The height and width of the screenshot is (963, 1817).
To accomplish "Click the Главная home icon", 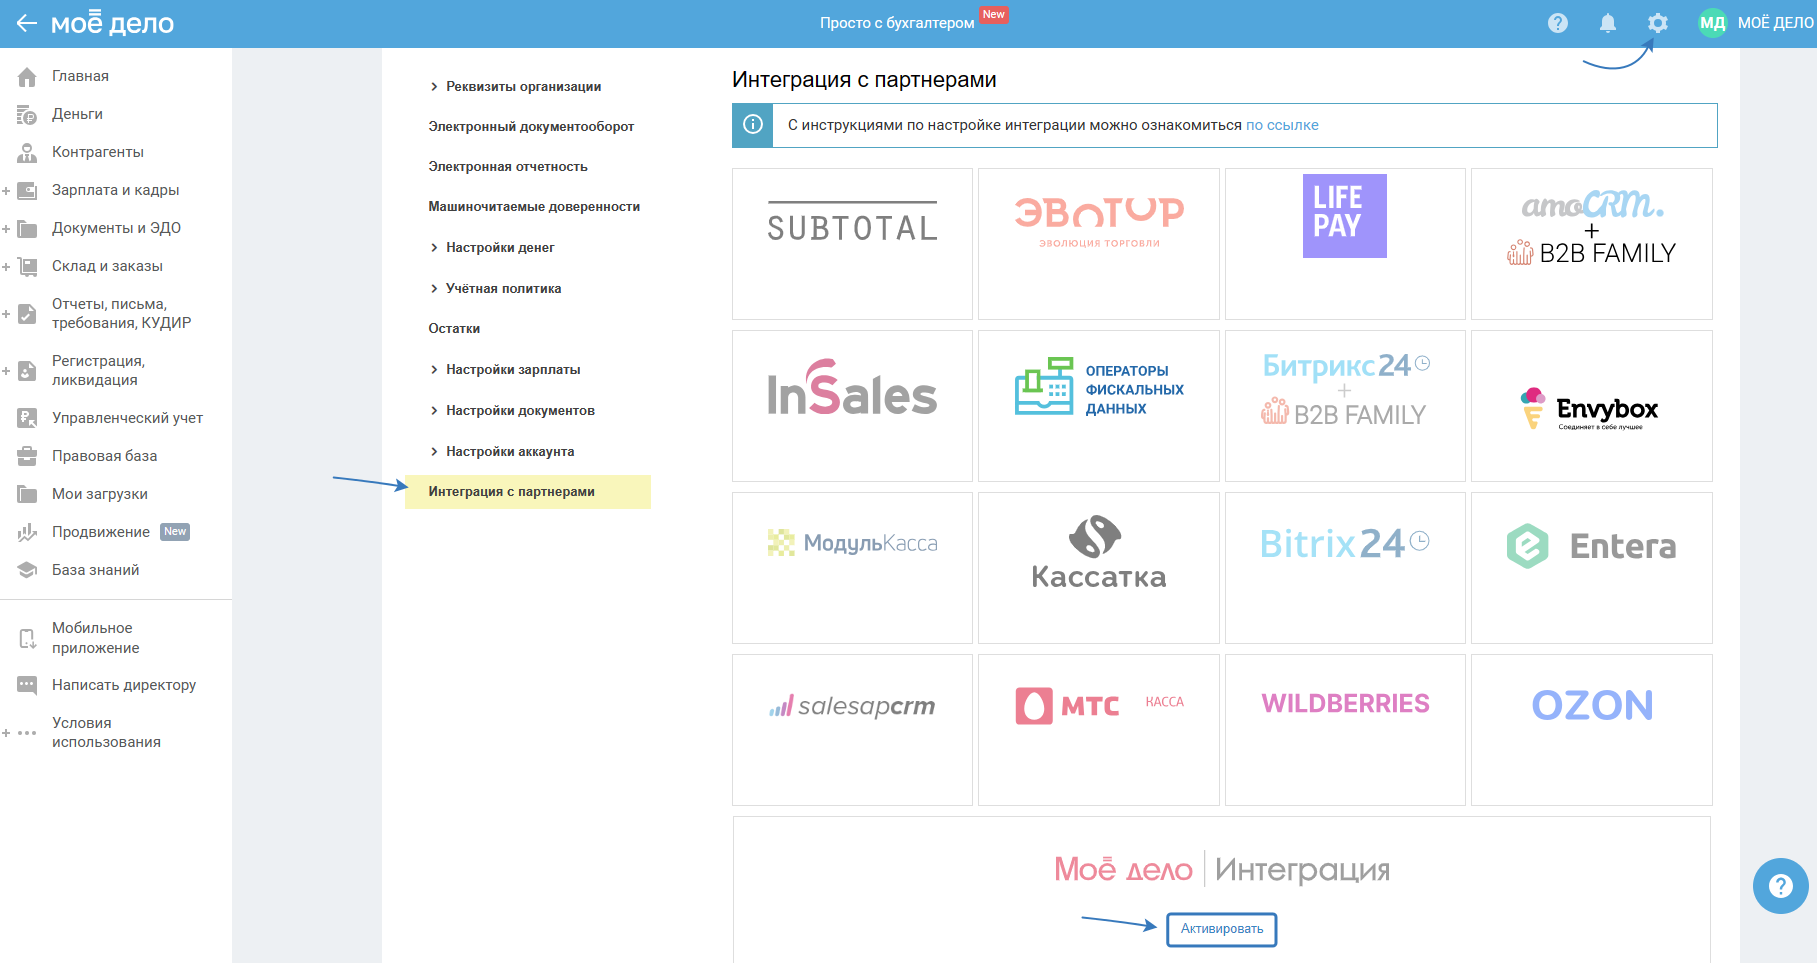I will coord(27,77).
